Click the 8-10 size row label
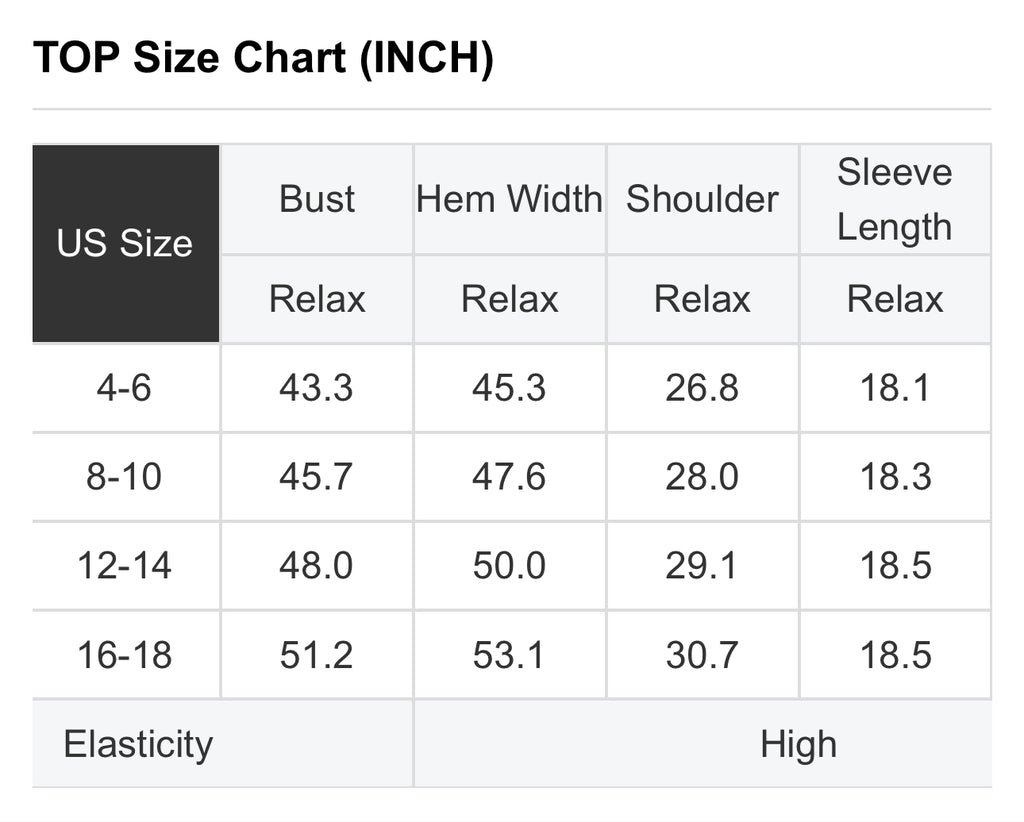Screen dimensions: 1024x822 click(125, 477)
